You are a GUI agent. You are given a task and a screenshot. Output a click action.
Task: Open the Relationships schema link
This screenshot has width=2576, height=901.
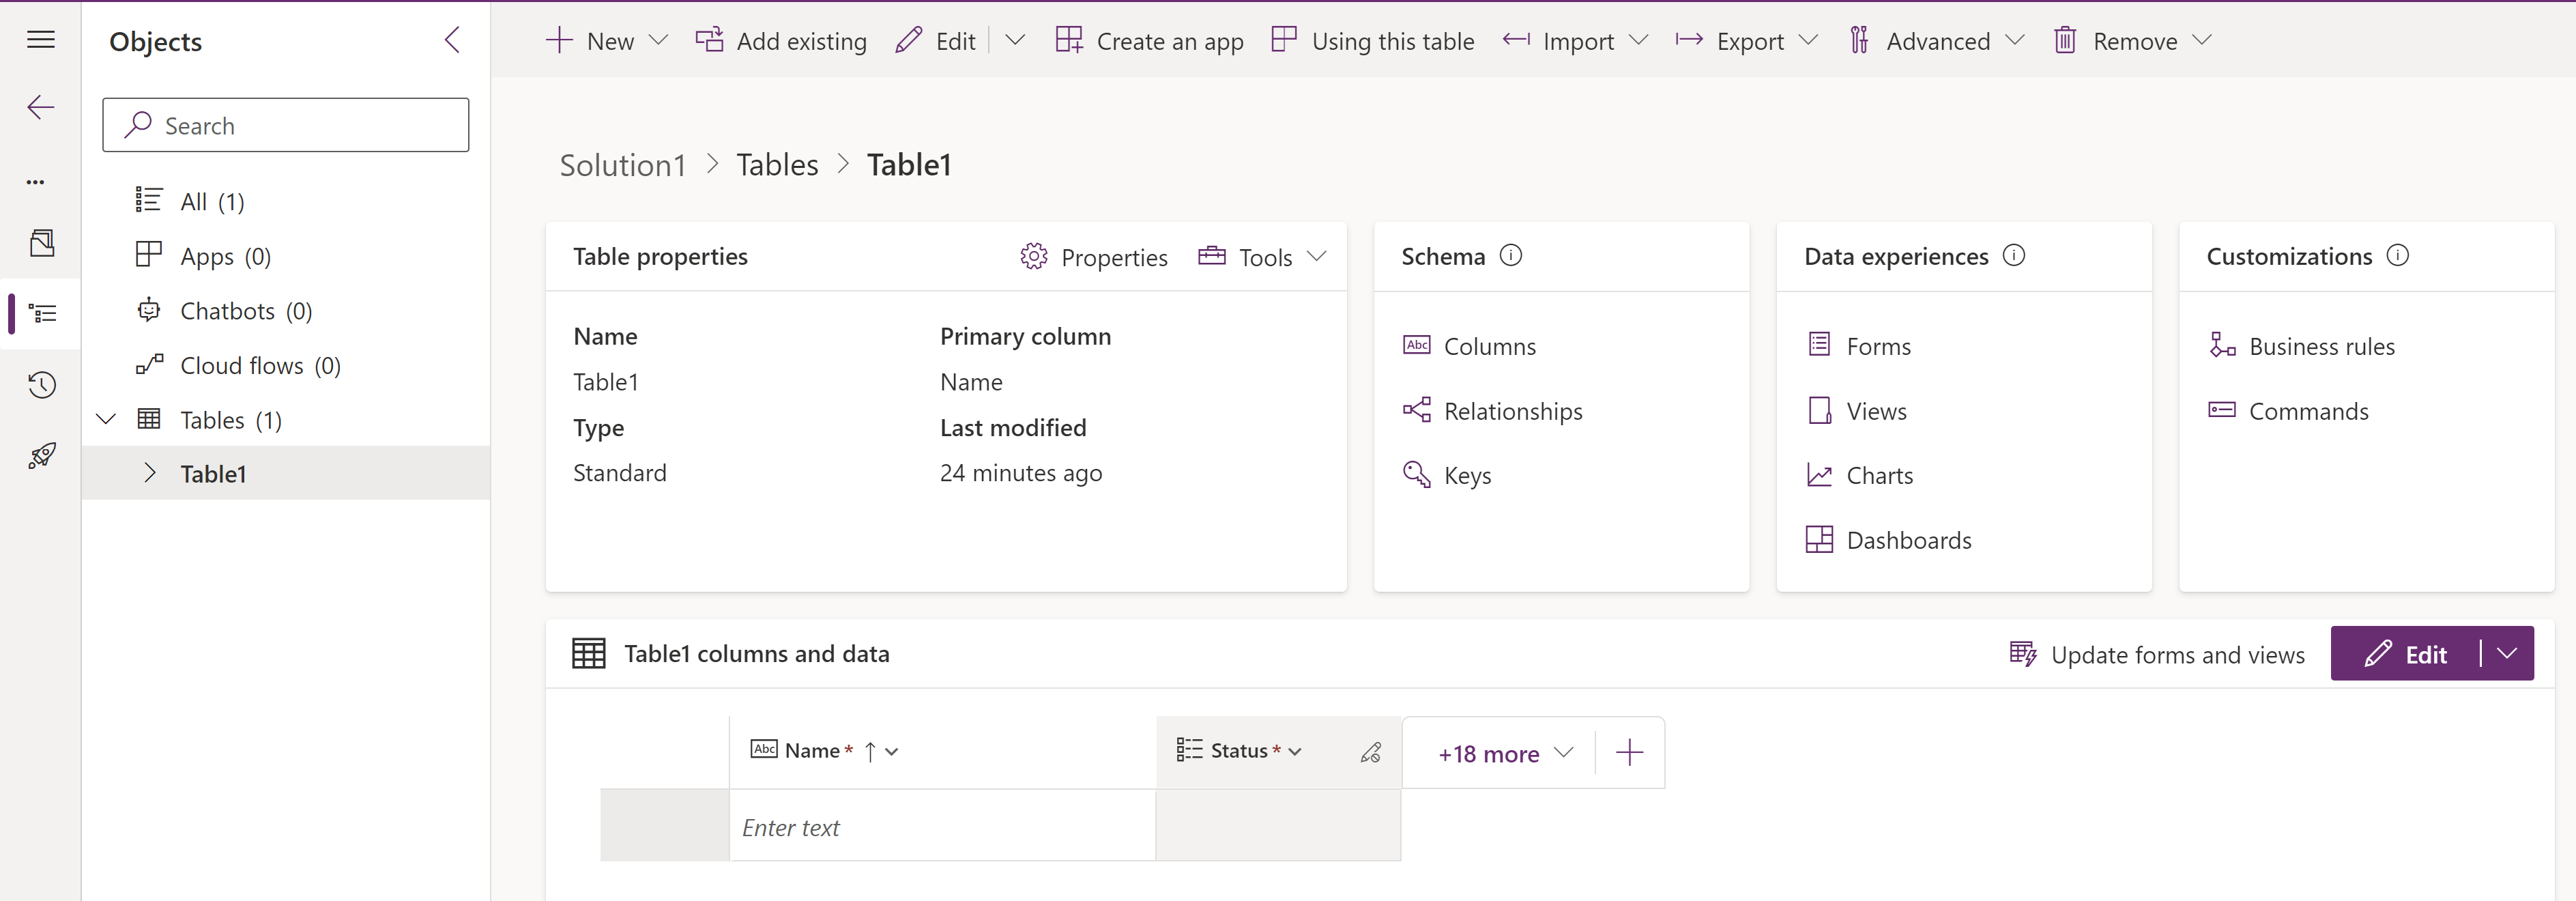point(1512,411)
